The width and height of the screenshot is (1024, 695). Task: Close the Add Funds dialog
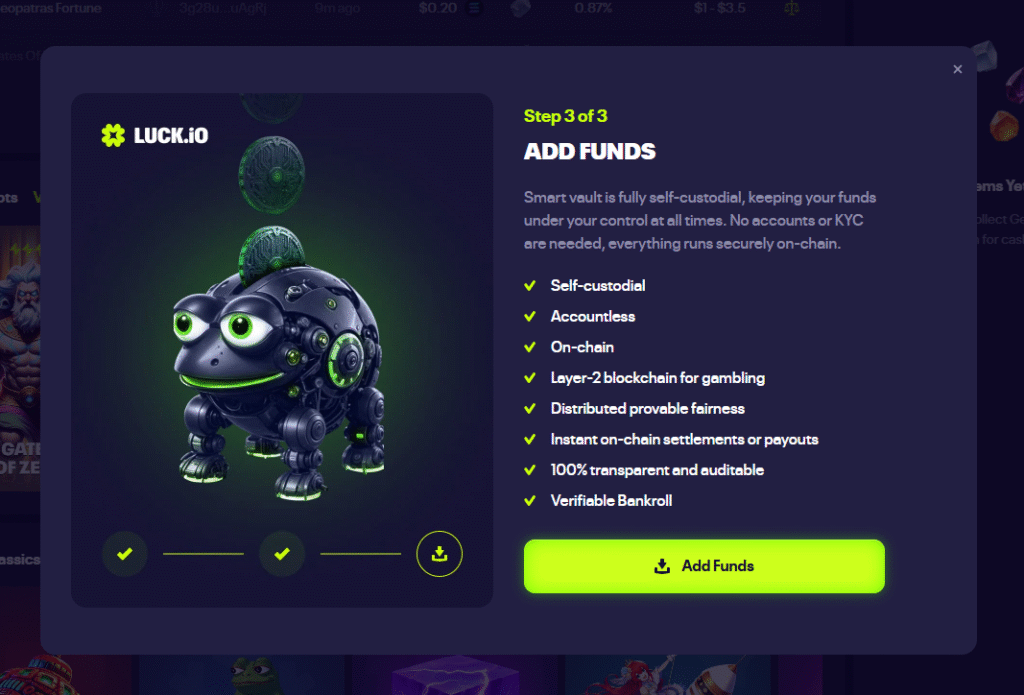957,69
